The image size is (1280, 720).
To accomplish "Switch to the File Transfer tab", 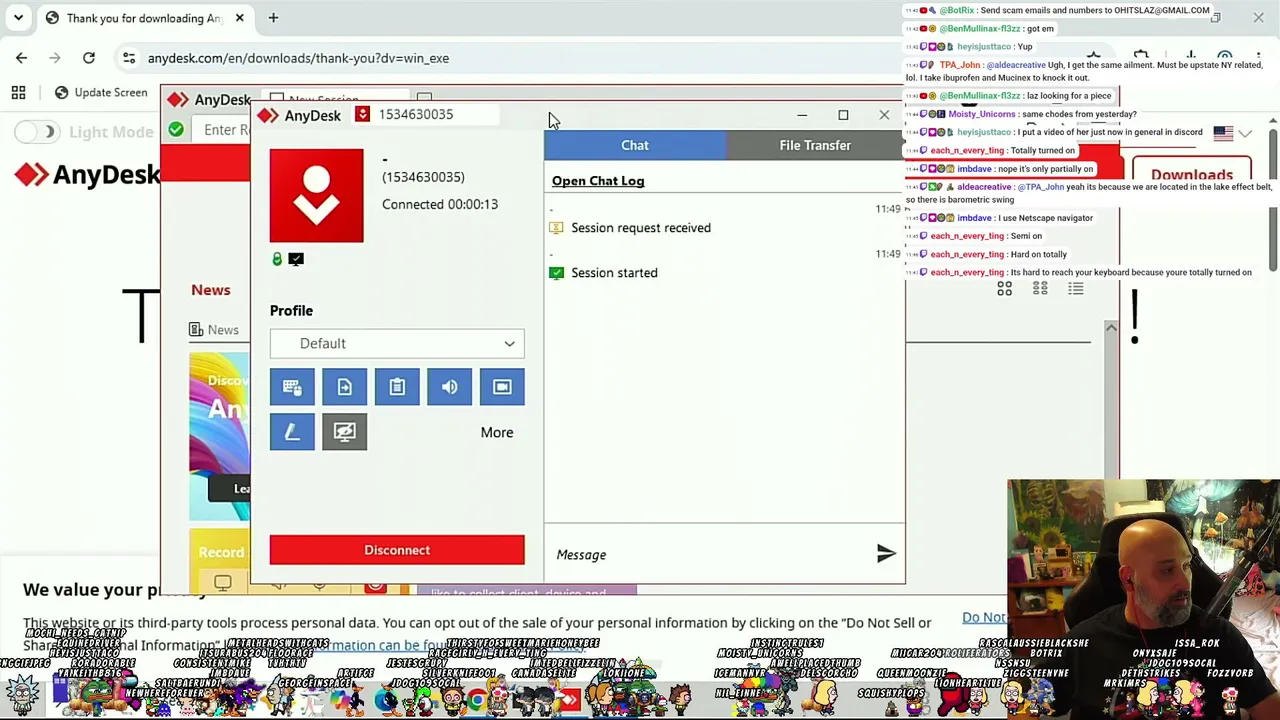I will point(815,145).
